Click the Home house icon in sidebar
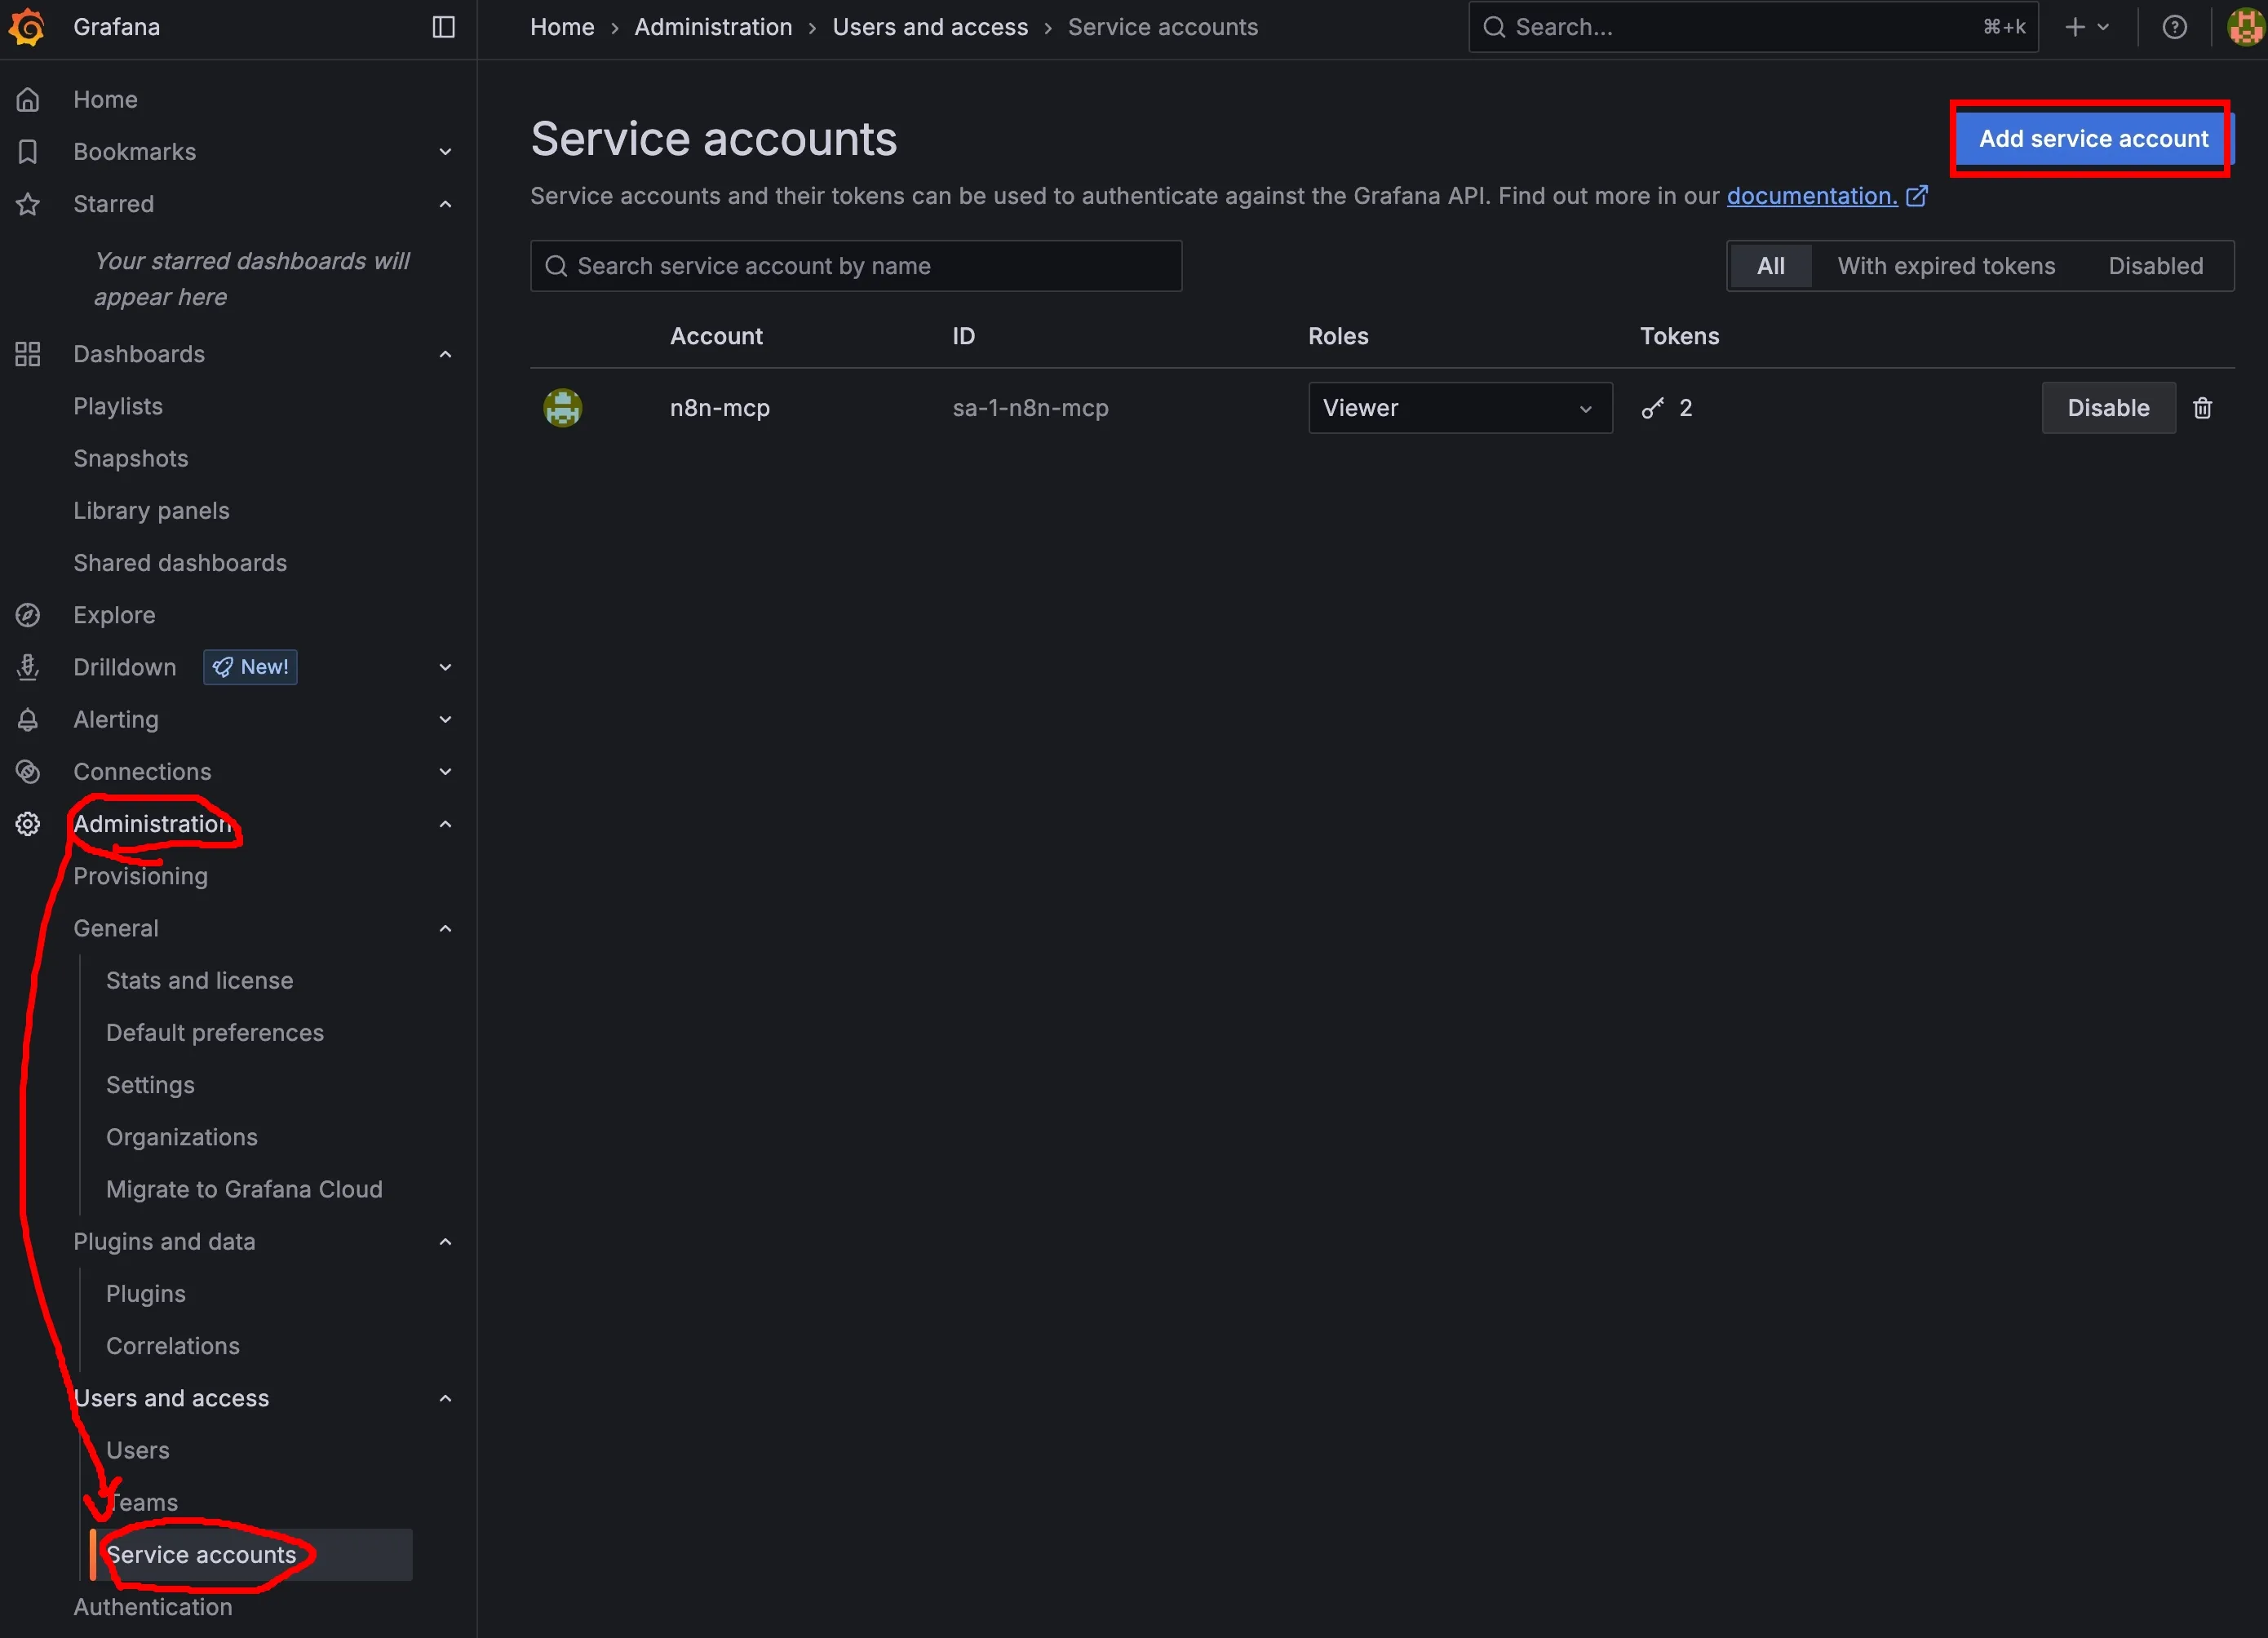The width and height of the screenshot is (2268, 1638). point(28,99)
